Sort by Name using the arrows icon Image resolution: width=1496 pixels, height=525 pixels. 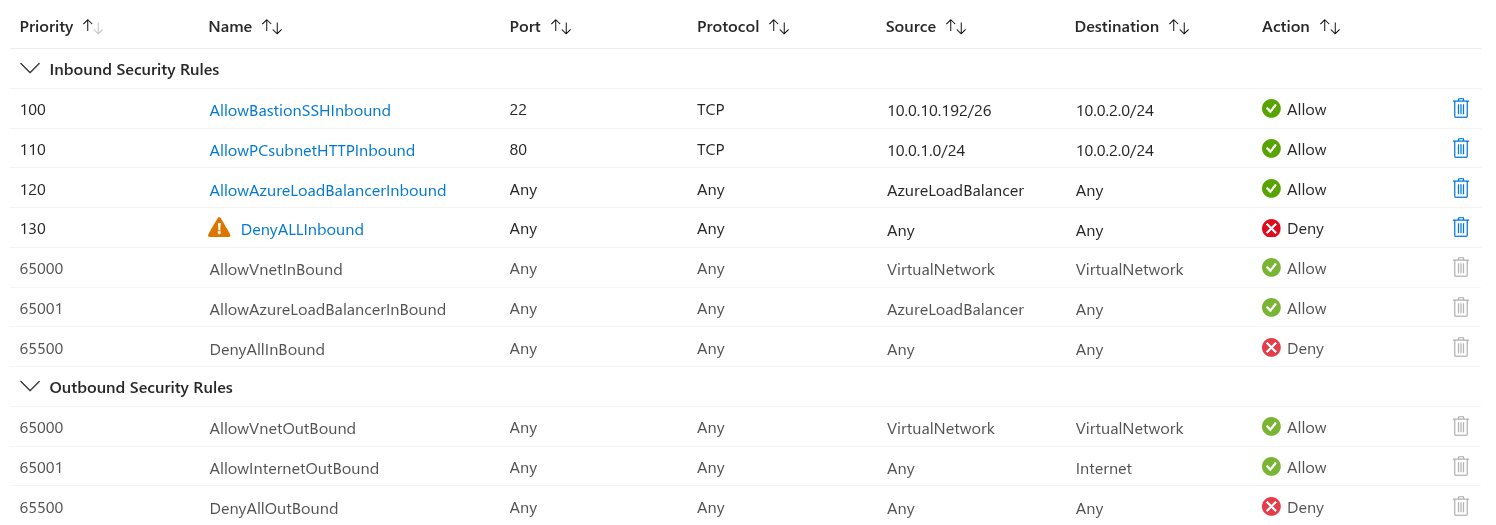(x=272, y=27)
